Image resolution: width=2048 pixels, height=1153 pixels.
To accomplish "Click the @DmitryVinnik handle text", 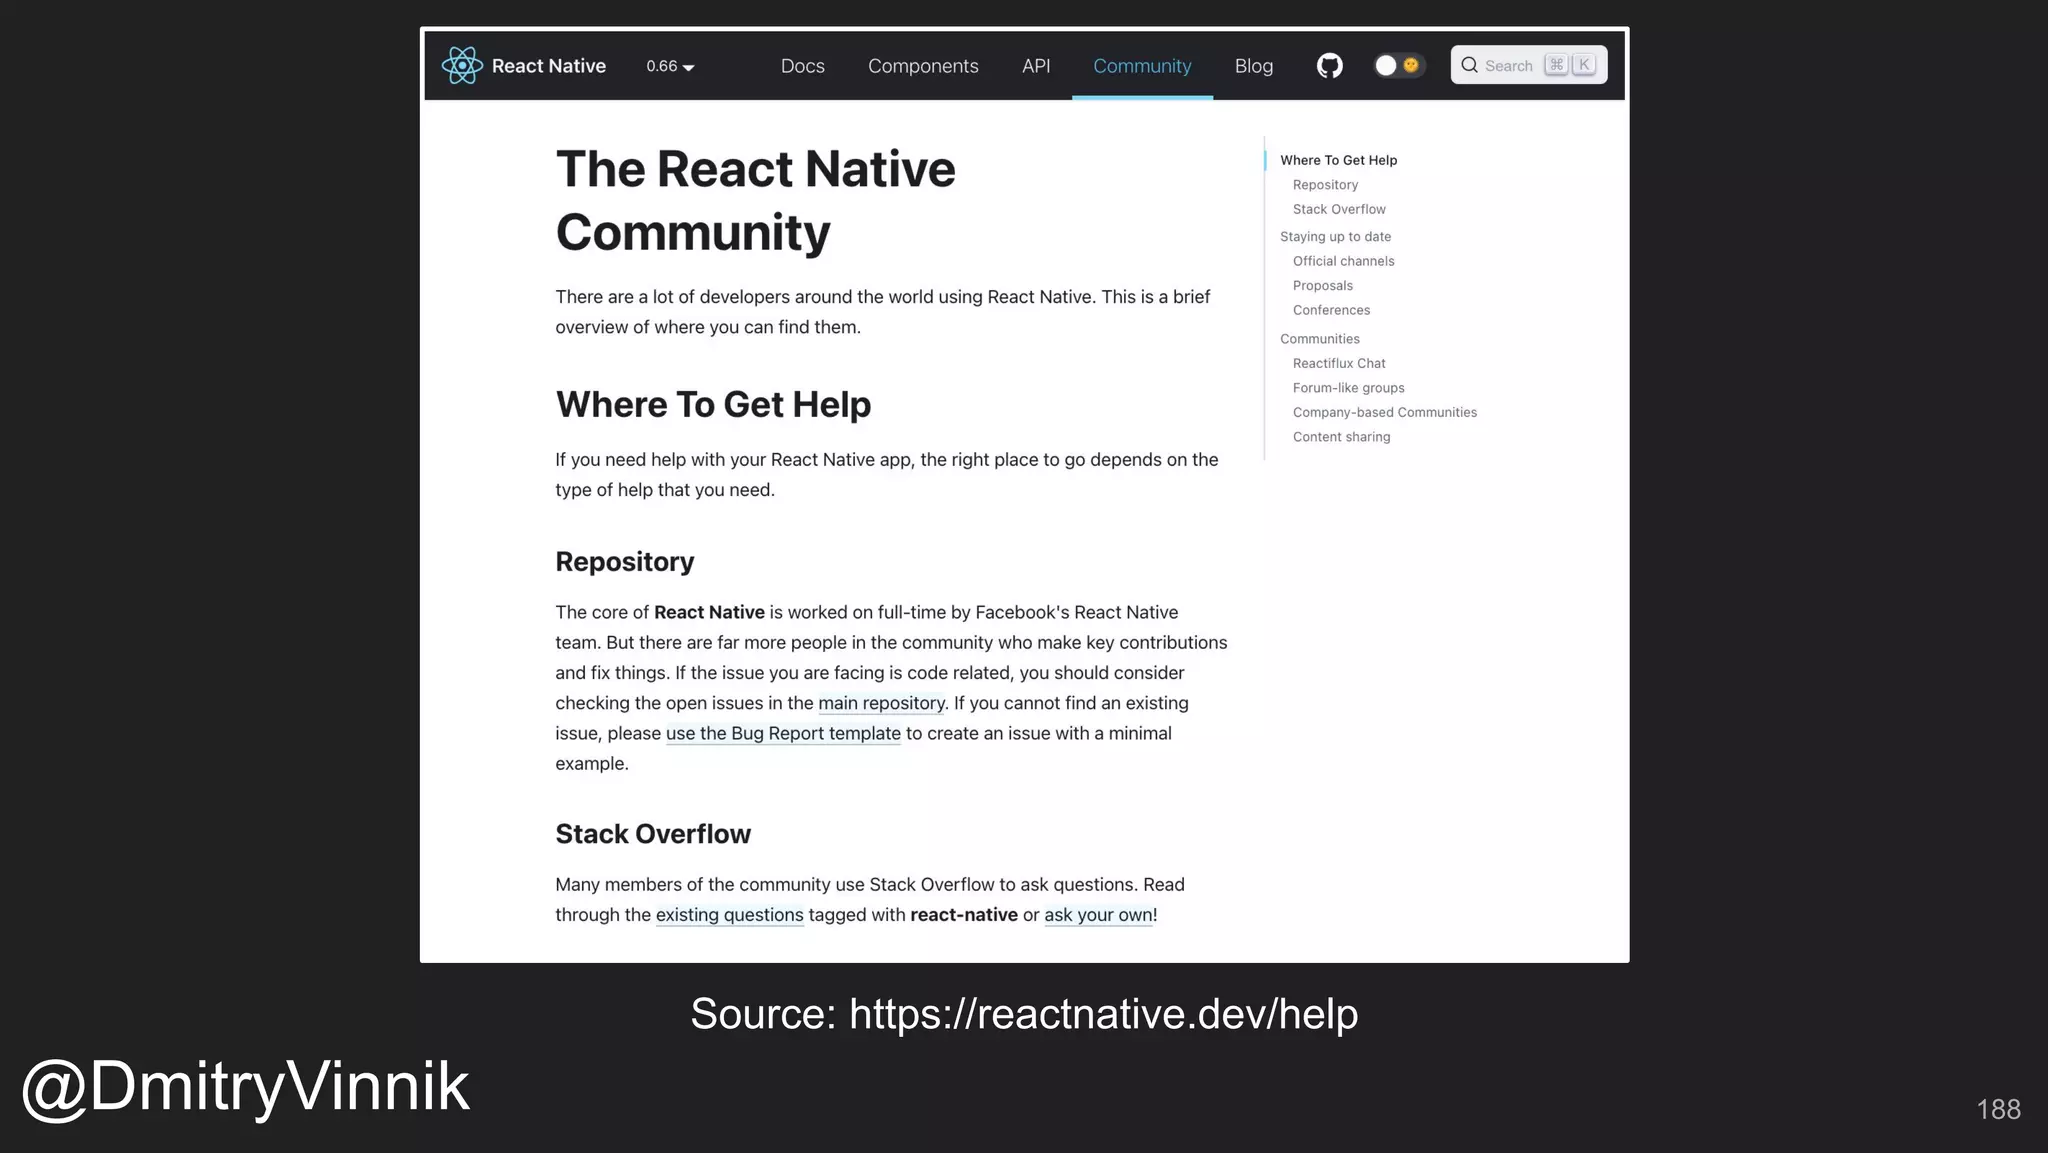I will [245, 1087].
